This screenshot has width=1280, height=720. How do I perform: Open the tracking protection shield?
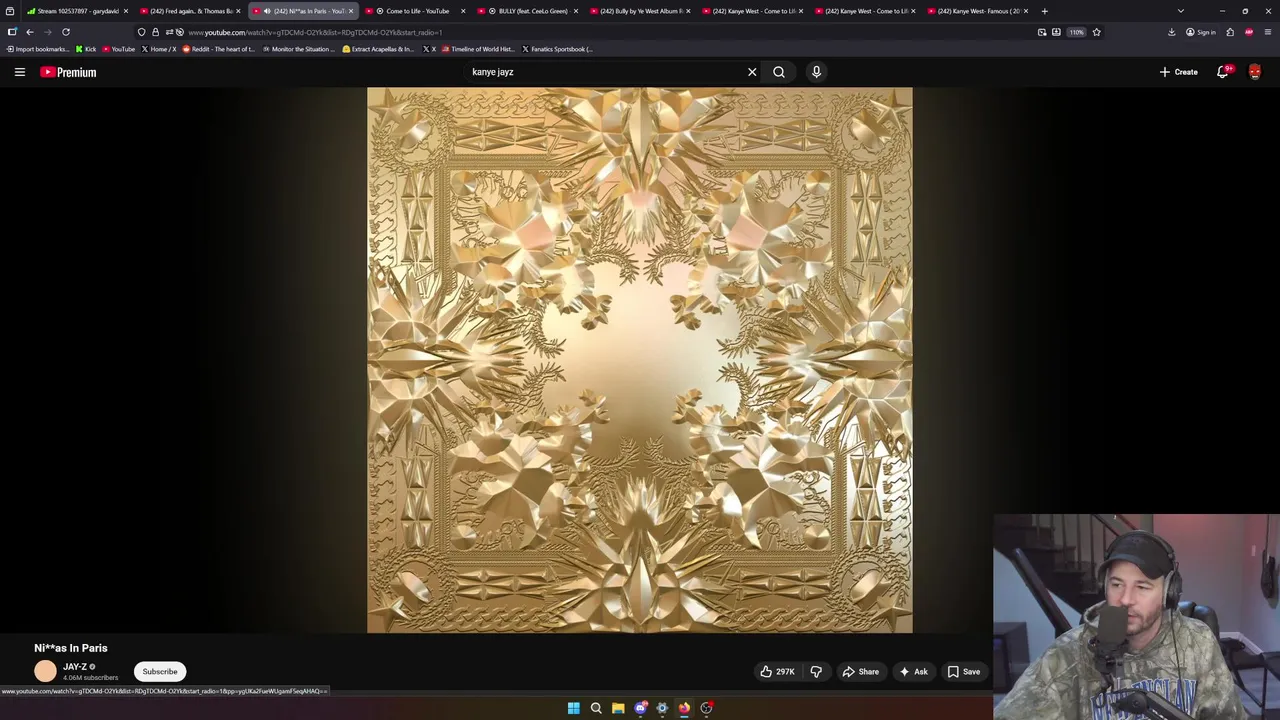(x=141, y=32)
